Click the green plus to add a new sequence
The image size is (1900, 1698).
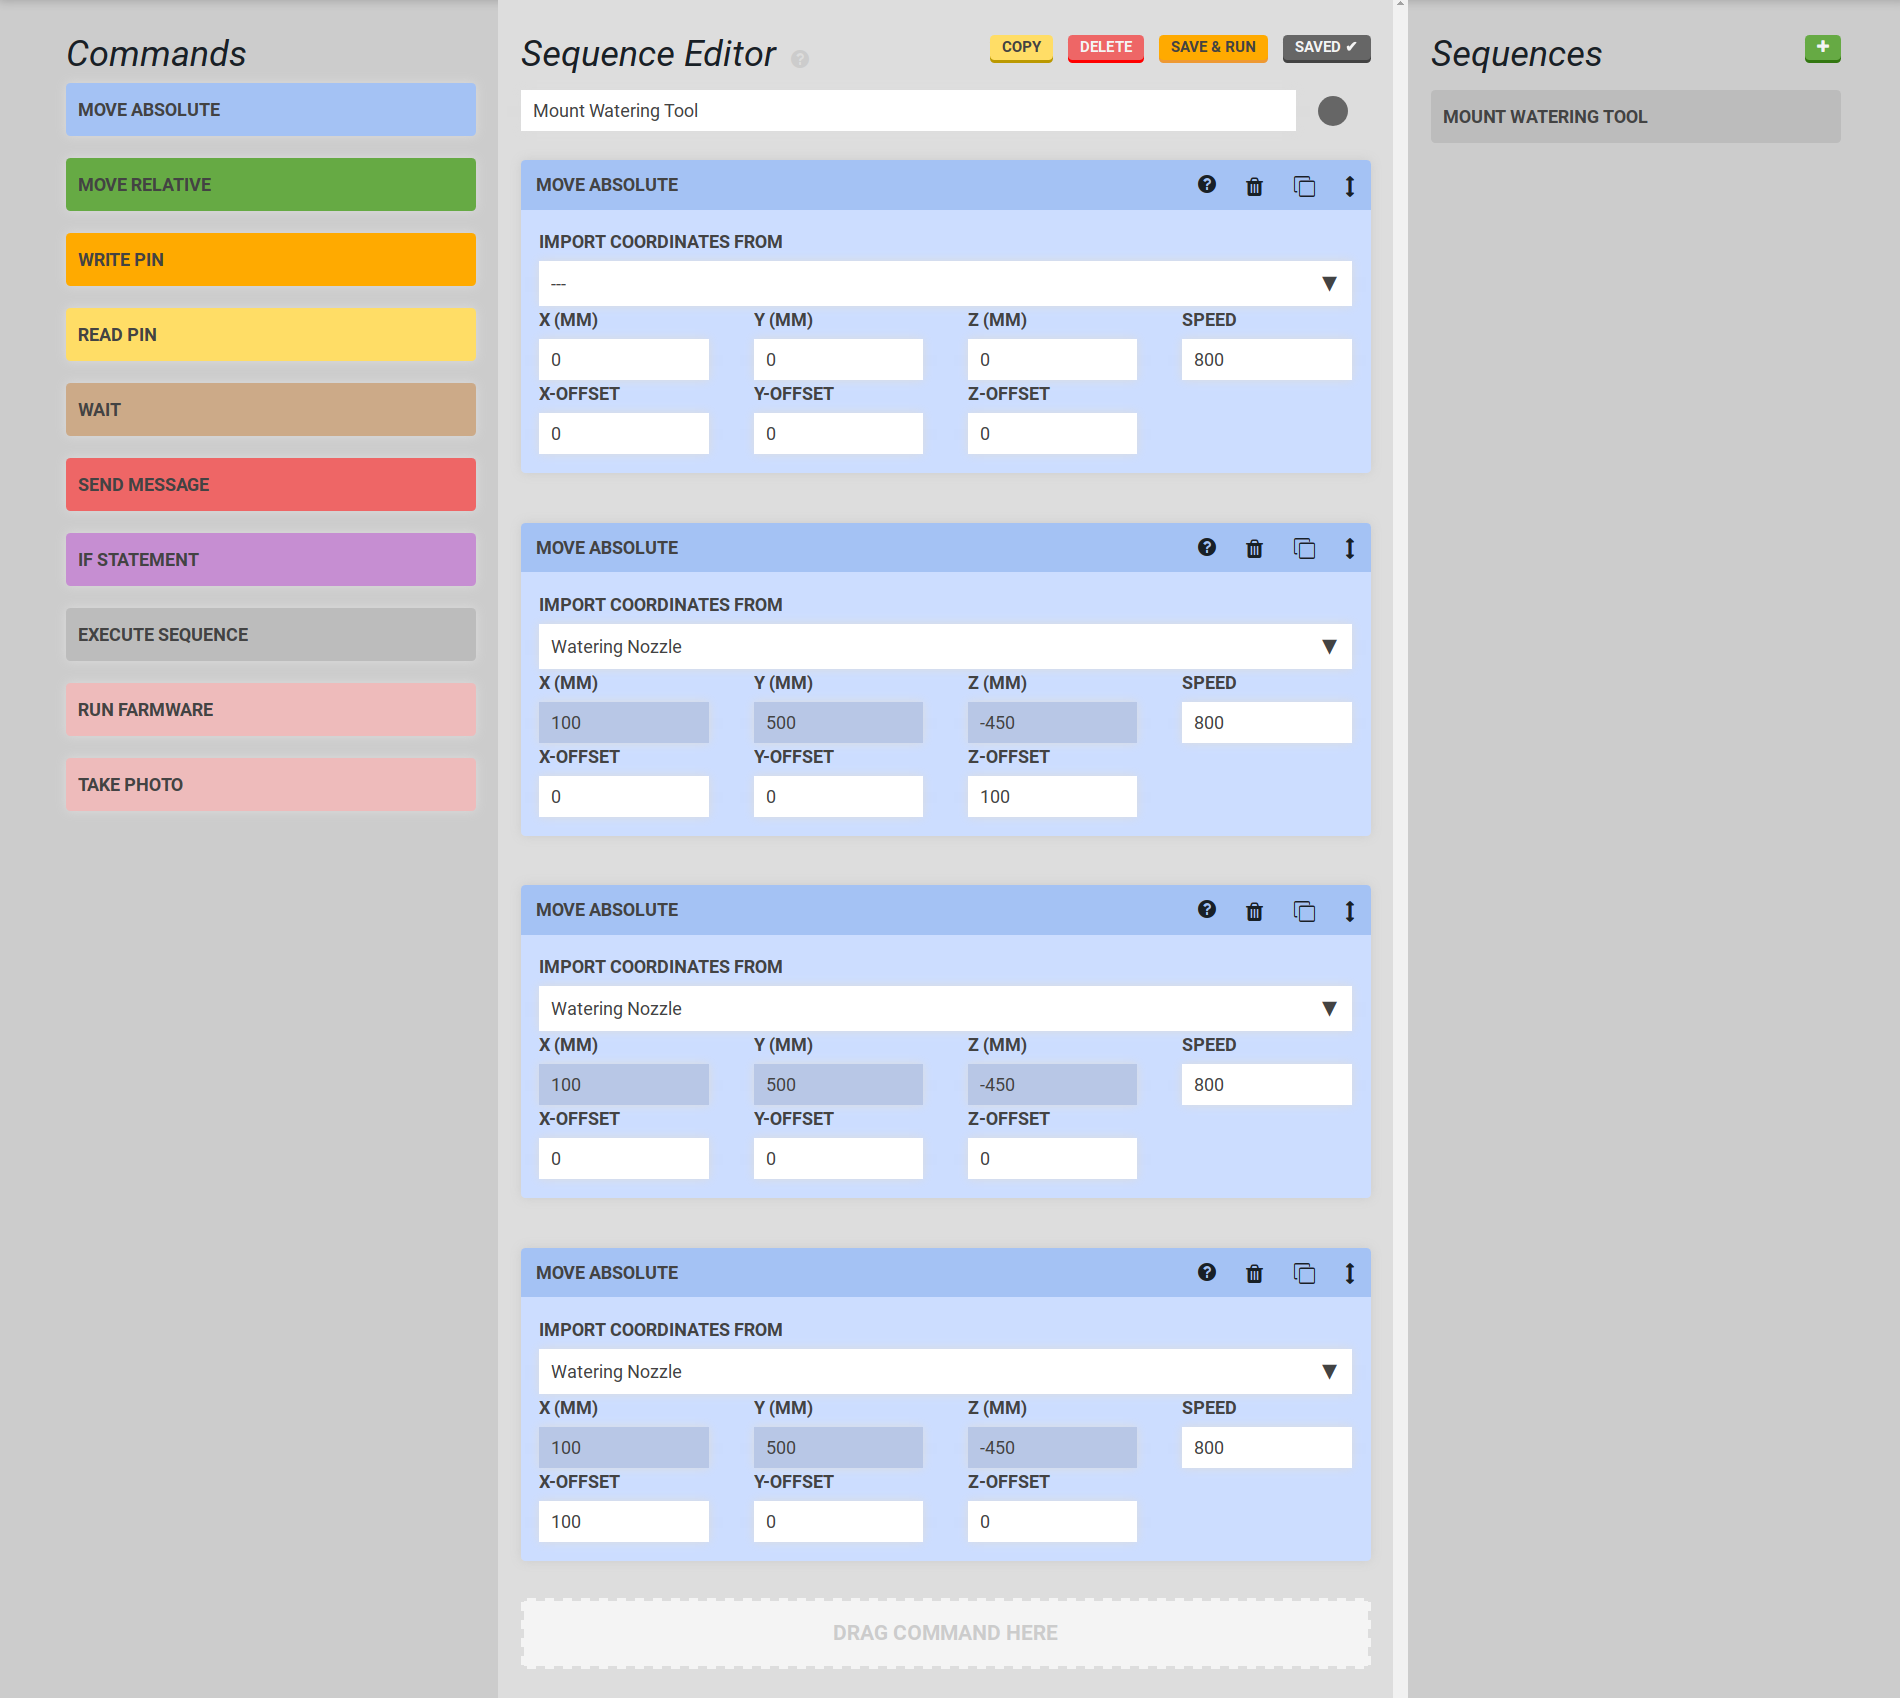coord(1822,48)
